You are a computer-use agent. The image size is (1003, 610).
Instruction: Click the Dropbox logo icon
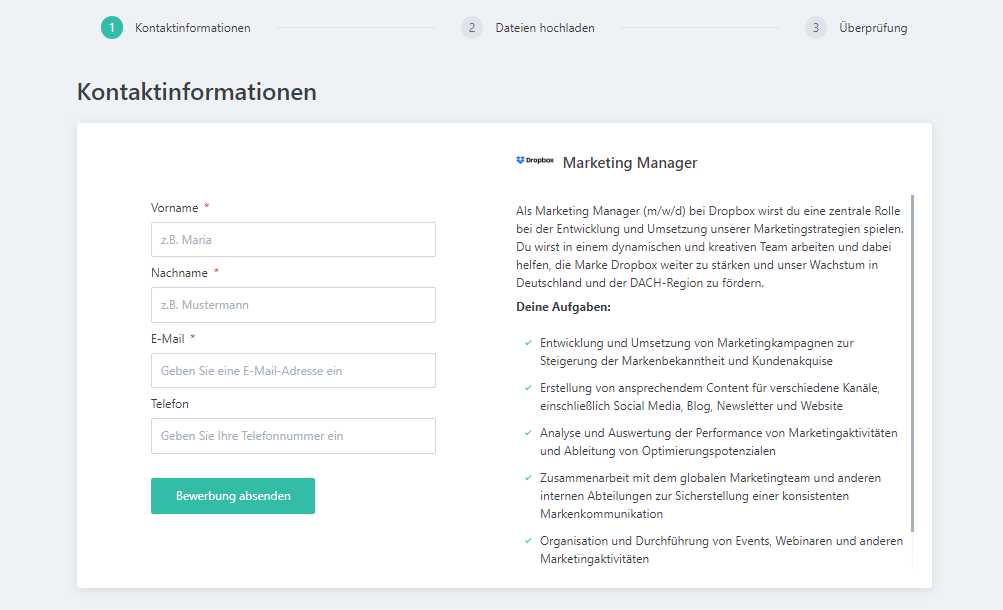pyautogui.click(x=535, y=160)
